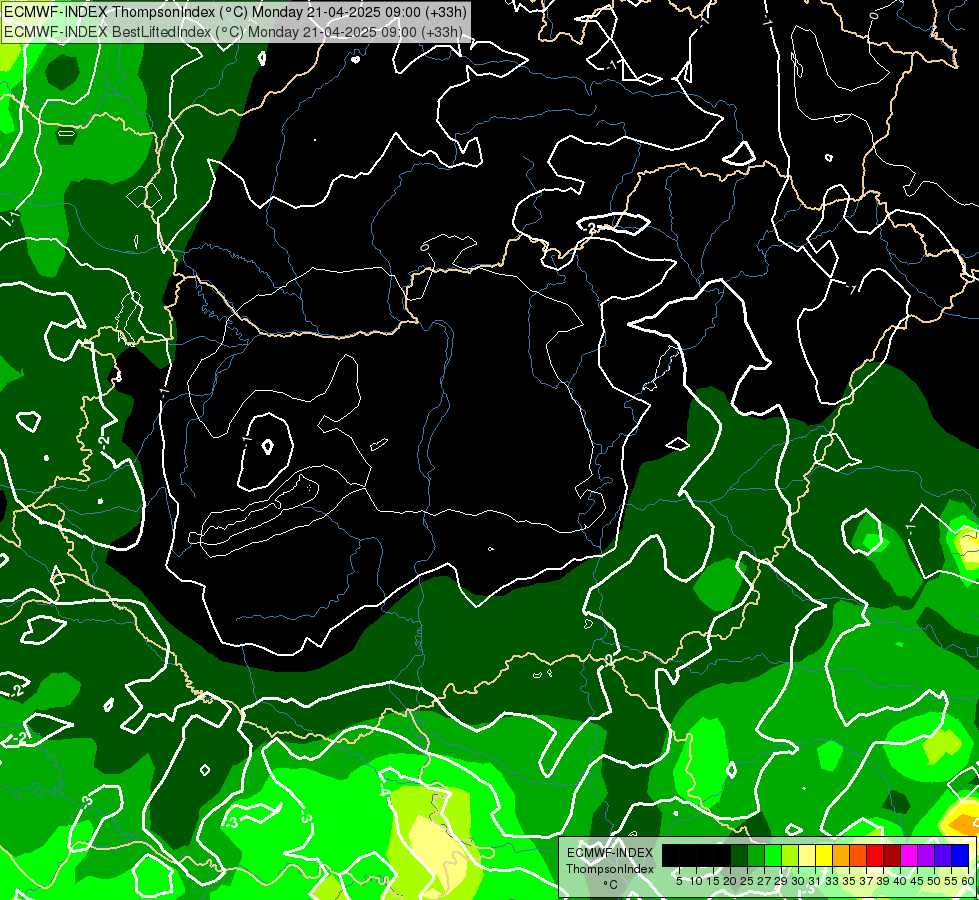The image size is (979, 900).
Task: Click the bright red 37–39 legend swatch
Action: [875, 856]
